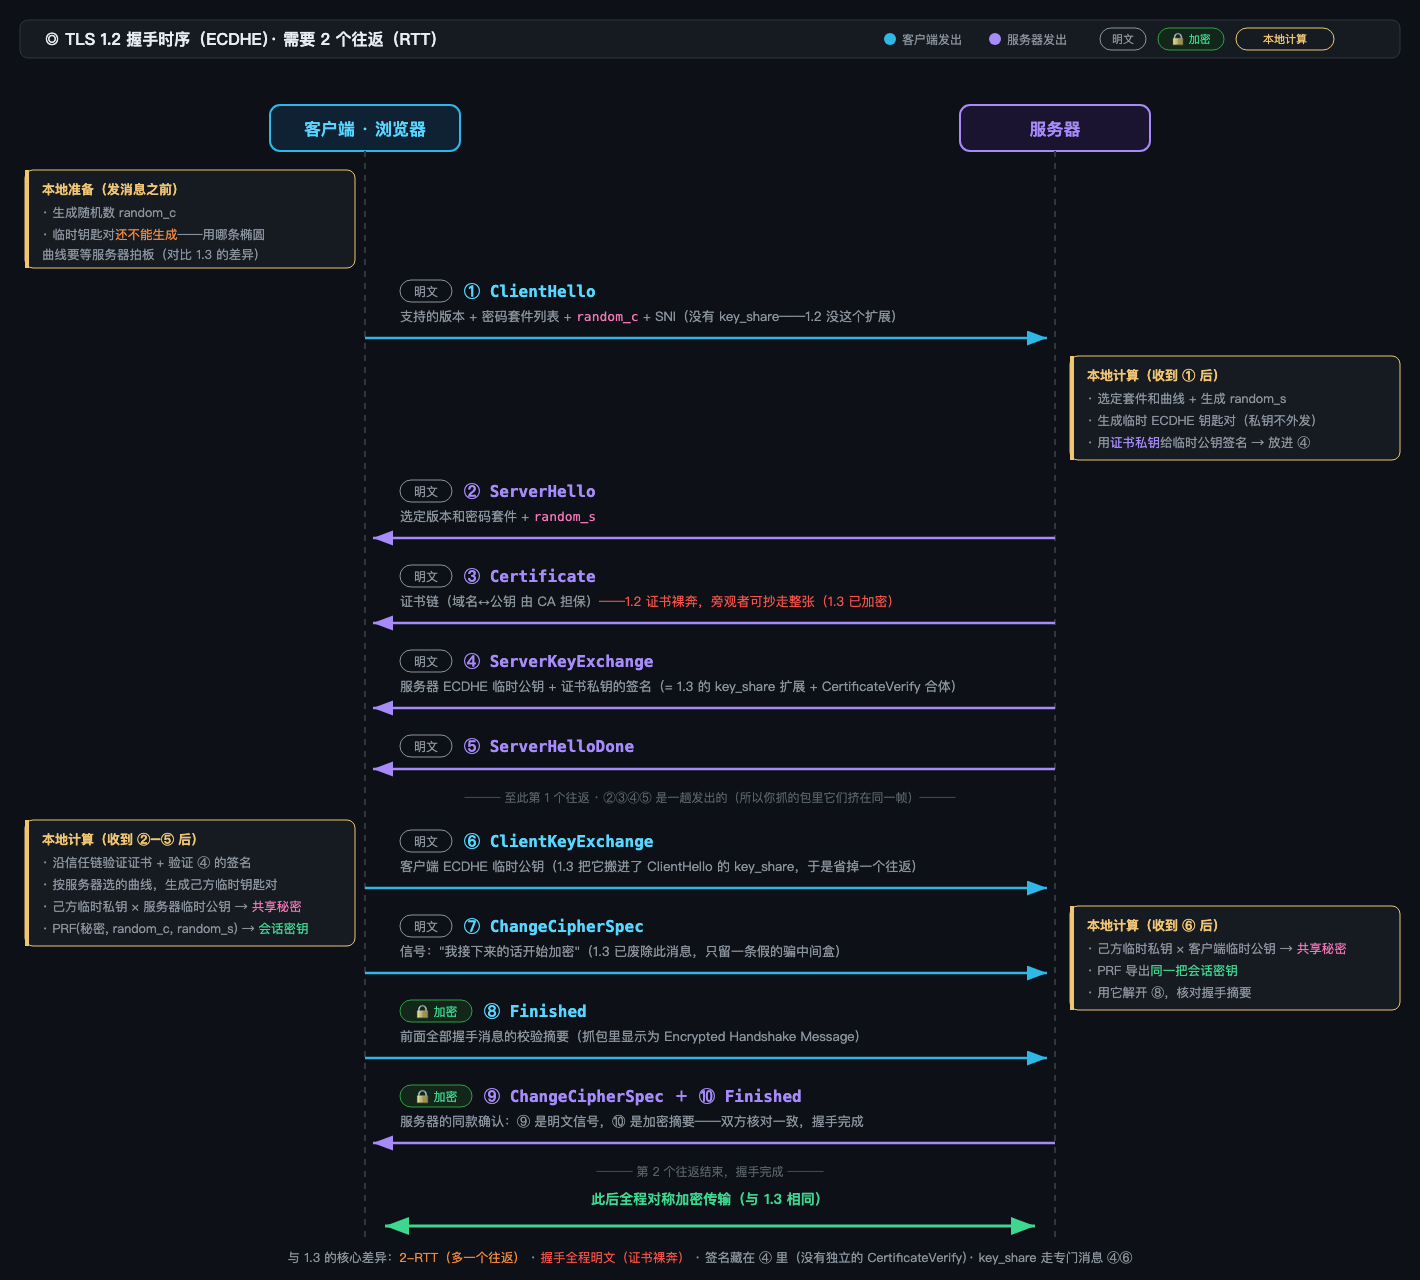Click the 明文 badge beside Certificate
Viewport: 1420px width, 1280px height.
pos(426,576)
